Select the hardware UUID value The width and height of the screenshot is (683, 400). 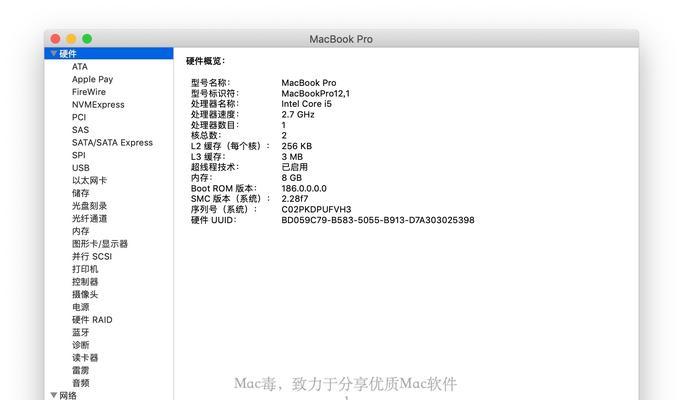pos(378,220)
